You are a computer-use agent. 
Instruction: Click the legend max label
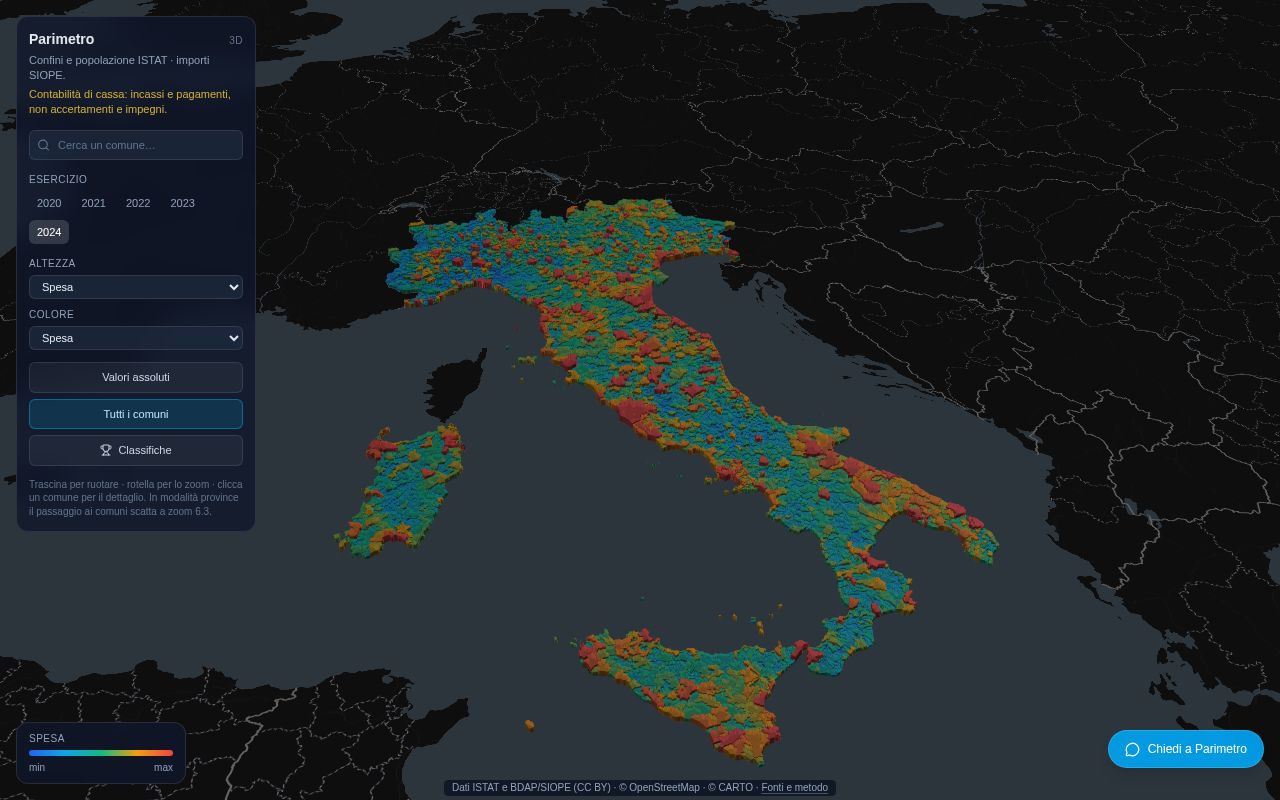163,768
